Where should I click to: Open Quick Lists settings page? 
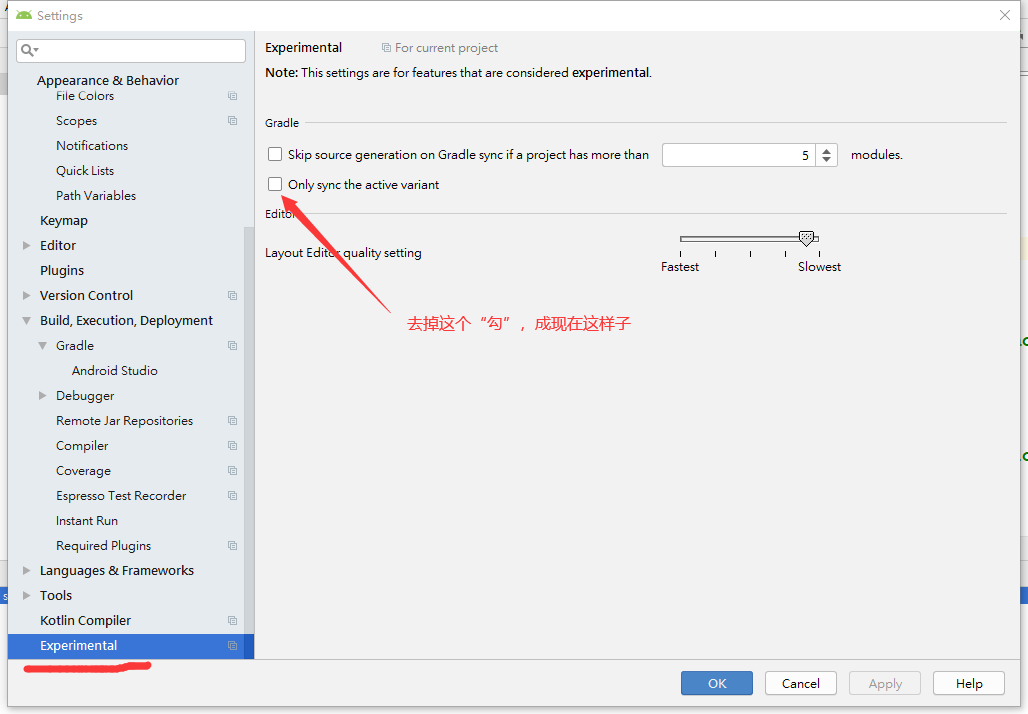[85, 170]
